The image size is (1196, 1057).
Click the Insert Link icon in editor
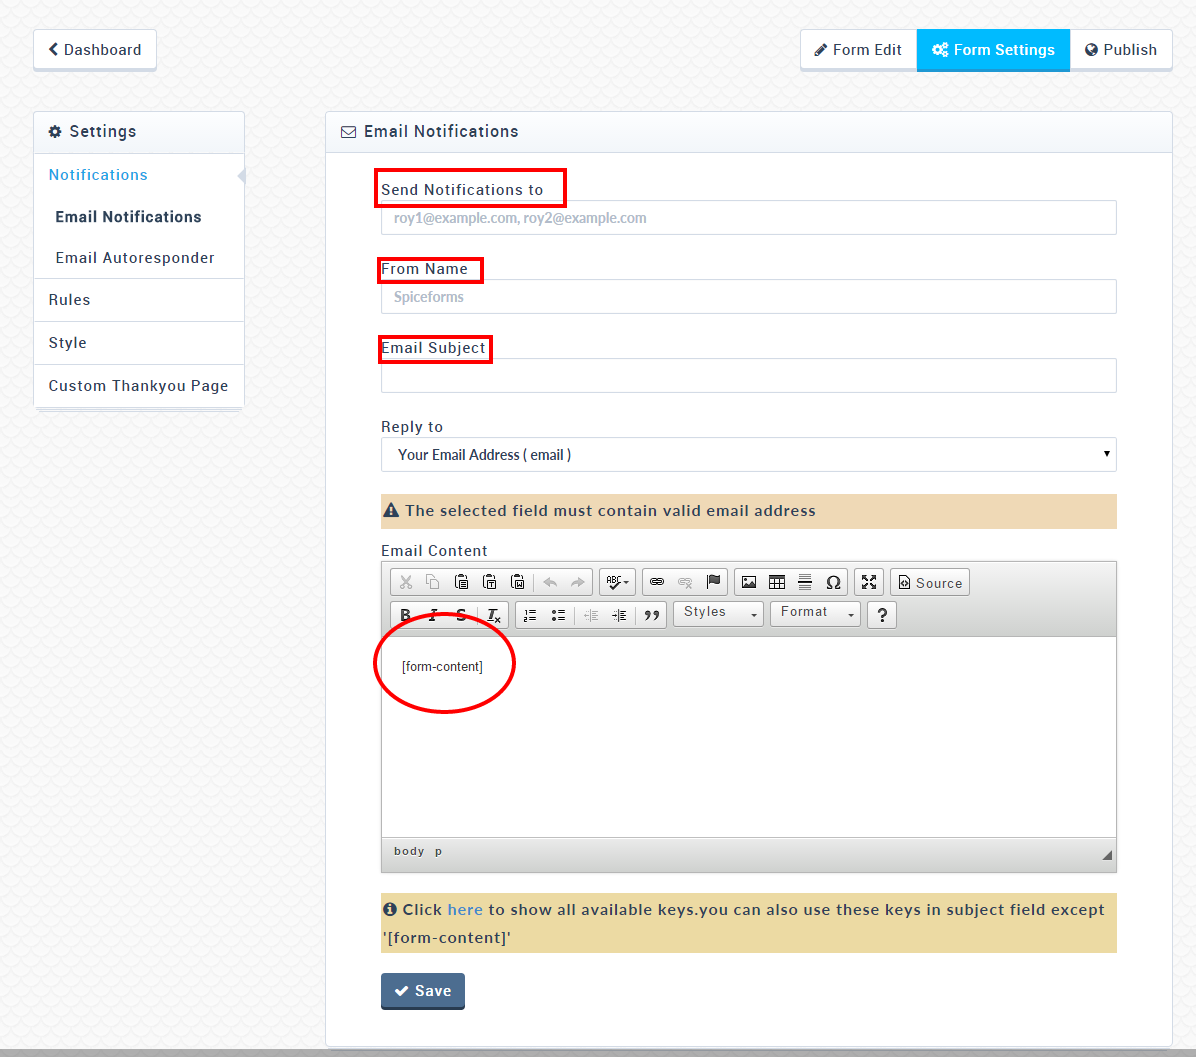[657, 582]
